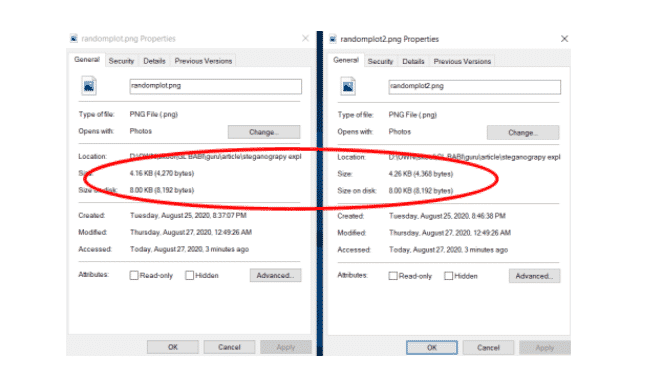The image size is (658, 390).
Task: Open Details tab in randomplot.png Properties
Action: click(154, 61)
